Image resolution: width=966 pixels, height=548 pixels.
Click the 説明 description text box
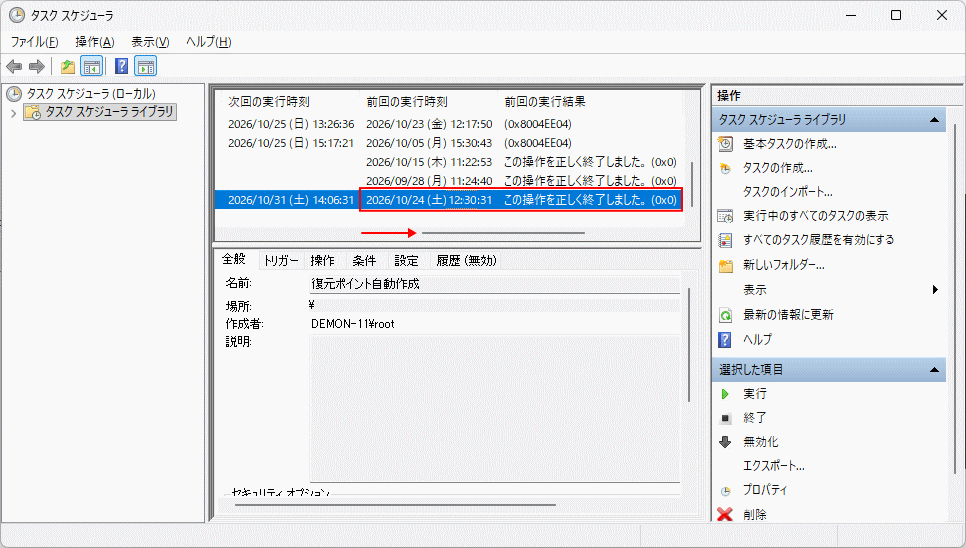pos(495,408)
